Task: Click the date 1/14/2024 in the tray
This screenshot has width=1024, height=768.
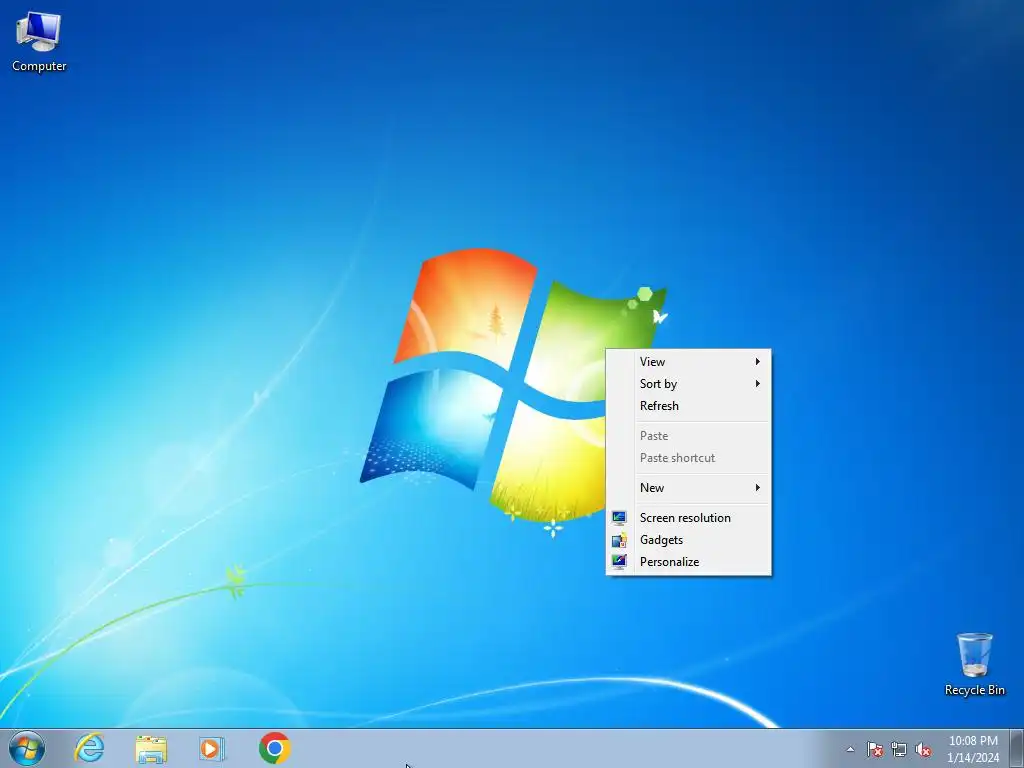Action: pyautogui.click(x=973, y=758)
